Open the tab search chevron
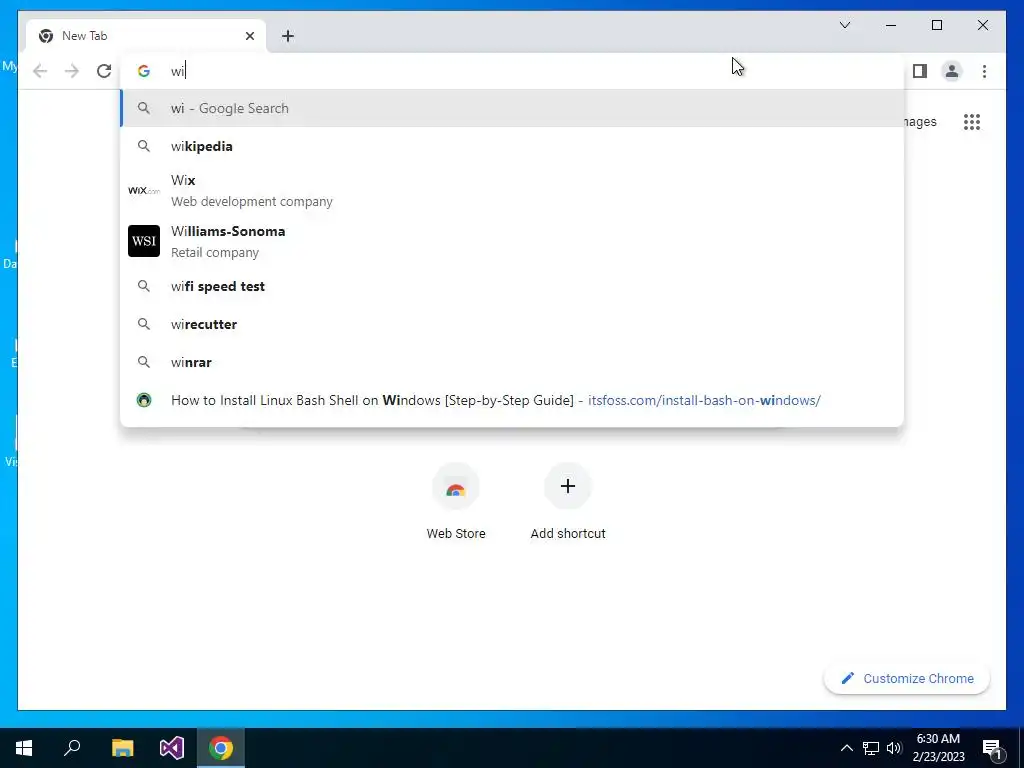 [x=844, y=25]
